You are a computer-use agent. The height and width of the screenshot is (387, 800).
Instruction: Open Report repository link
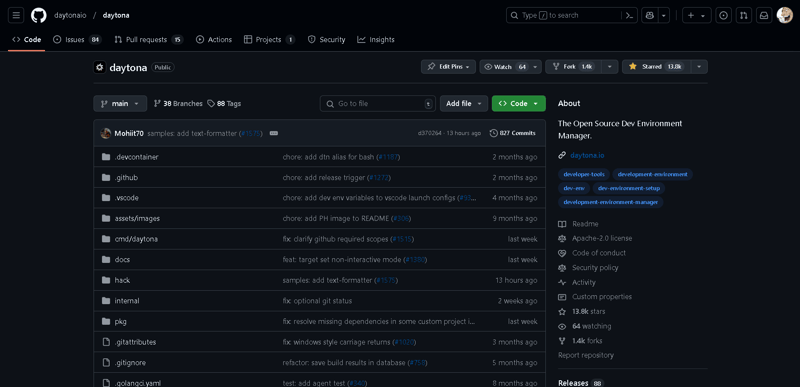click(x=586, y=355)
